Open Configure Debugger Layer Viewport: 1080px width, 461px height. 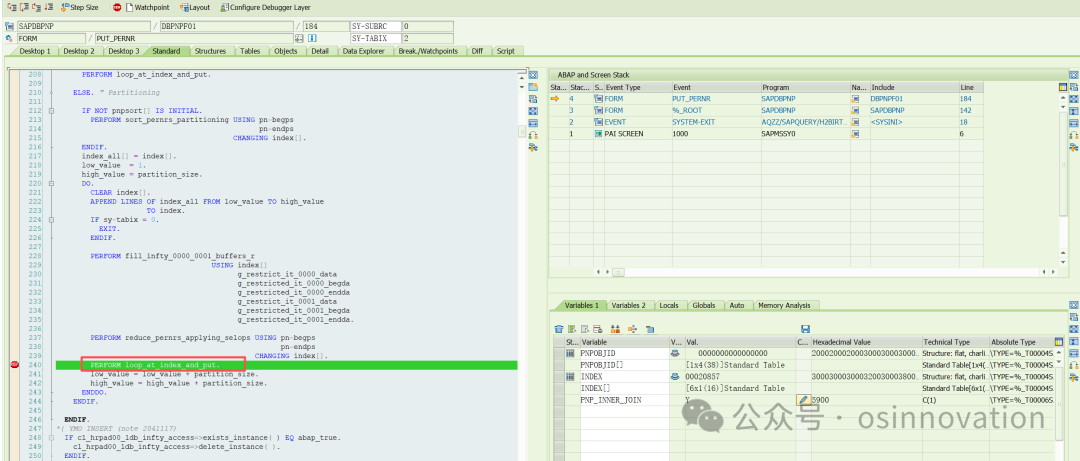pyautogui.click(x=266, y=8)
